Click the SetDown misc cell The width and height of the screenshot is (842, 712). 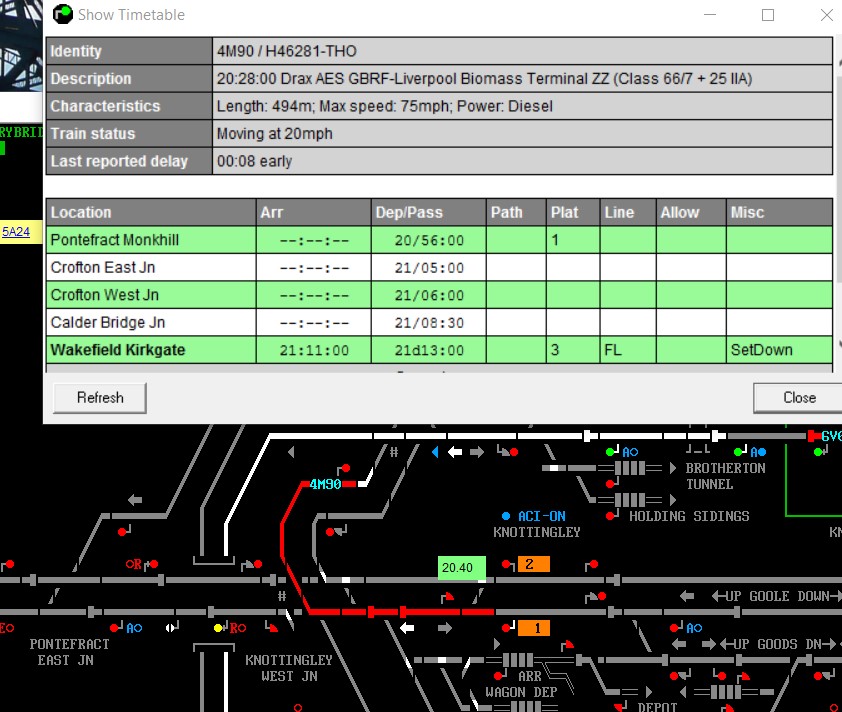point(779,350)
